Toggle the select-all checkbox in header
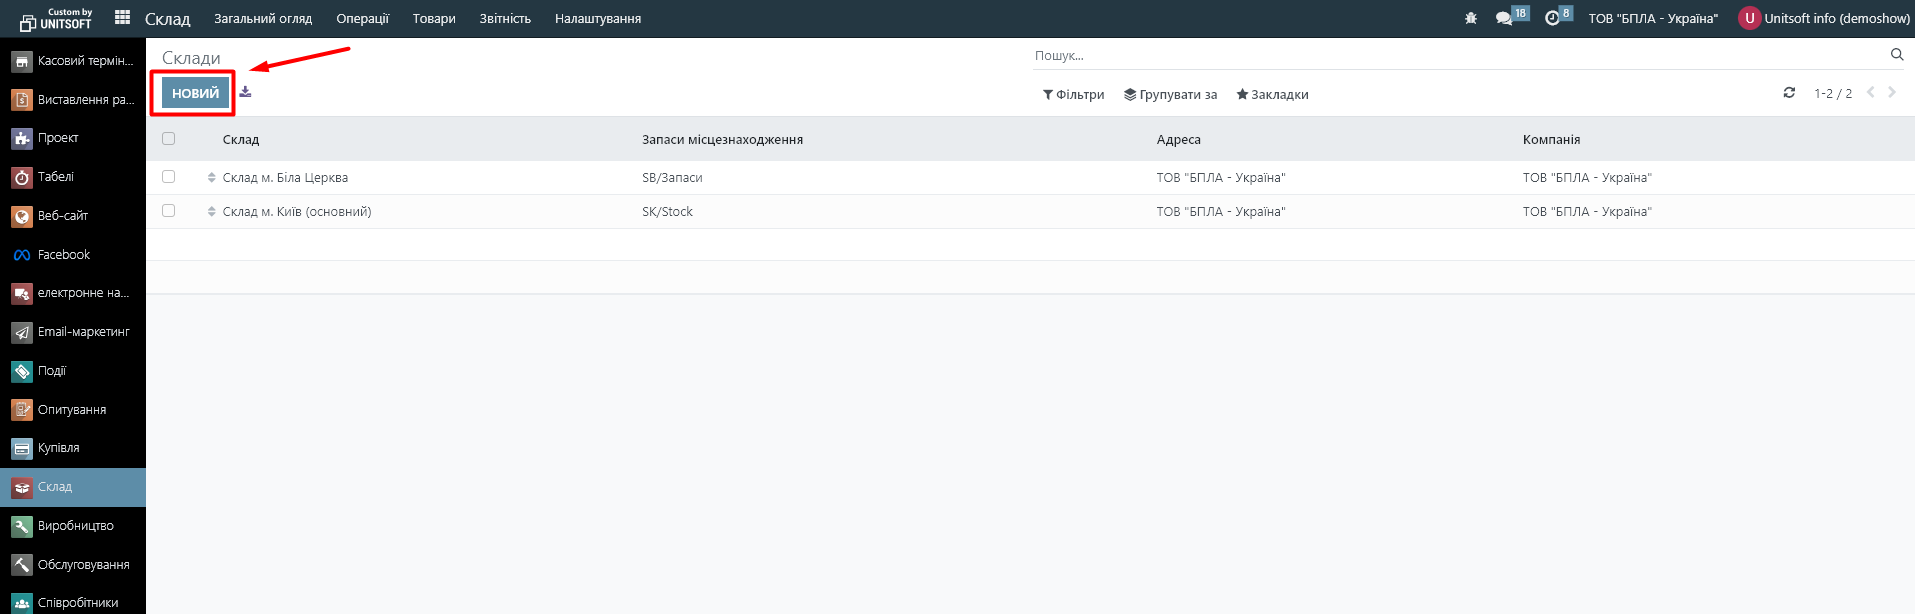This screenshot has width=1915, height=614. (x=168, y=139)
